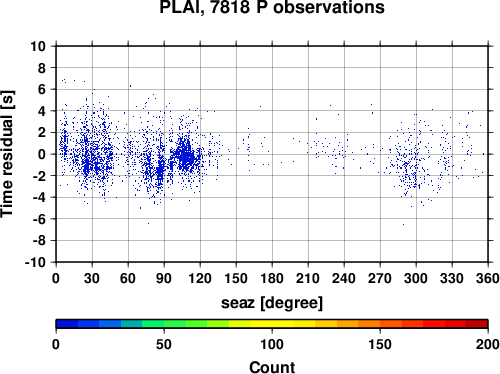The width and height of the screenshot is (500, 374).
Task: Click the x-axis tick label 300
Action: tap(416, 278)
